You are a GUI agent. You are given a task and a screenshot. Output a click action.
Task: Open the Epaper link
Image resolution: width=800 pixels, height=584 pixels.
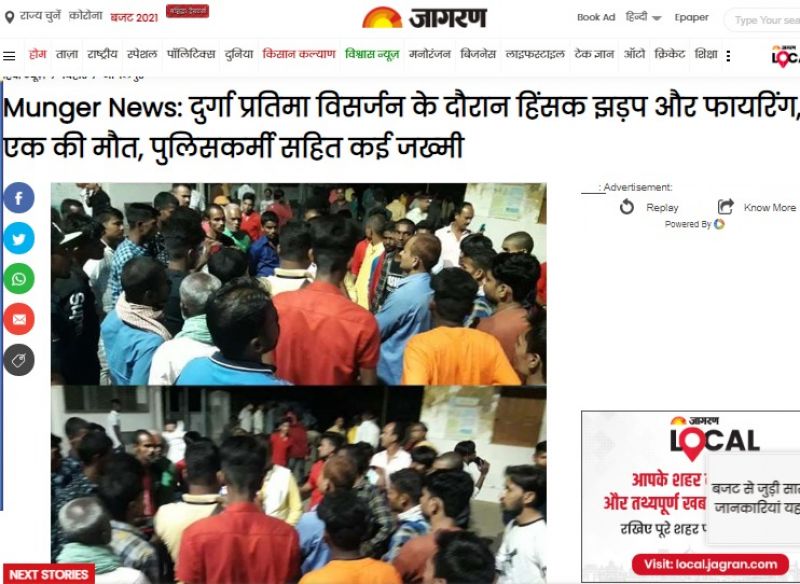click(x=691, y=17)
